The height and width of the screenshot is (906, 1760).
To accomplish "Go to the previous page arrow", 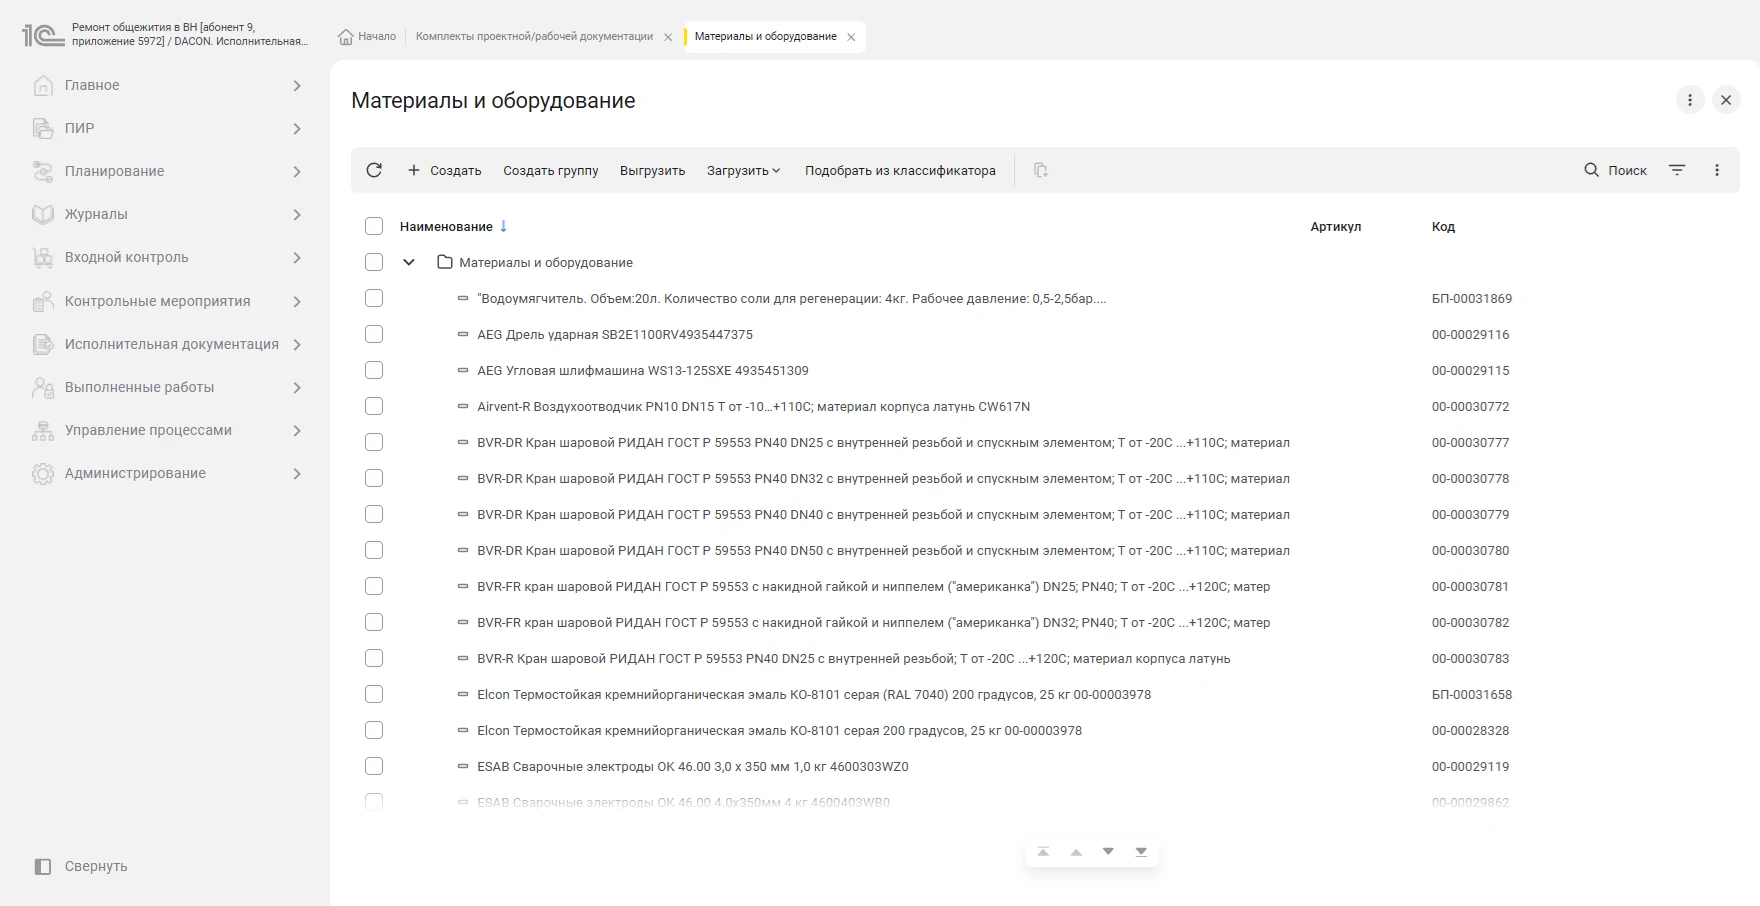I will pyautogui.click(x=1076, y=852).
